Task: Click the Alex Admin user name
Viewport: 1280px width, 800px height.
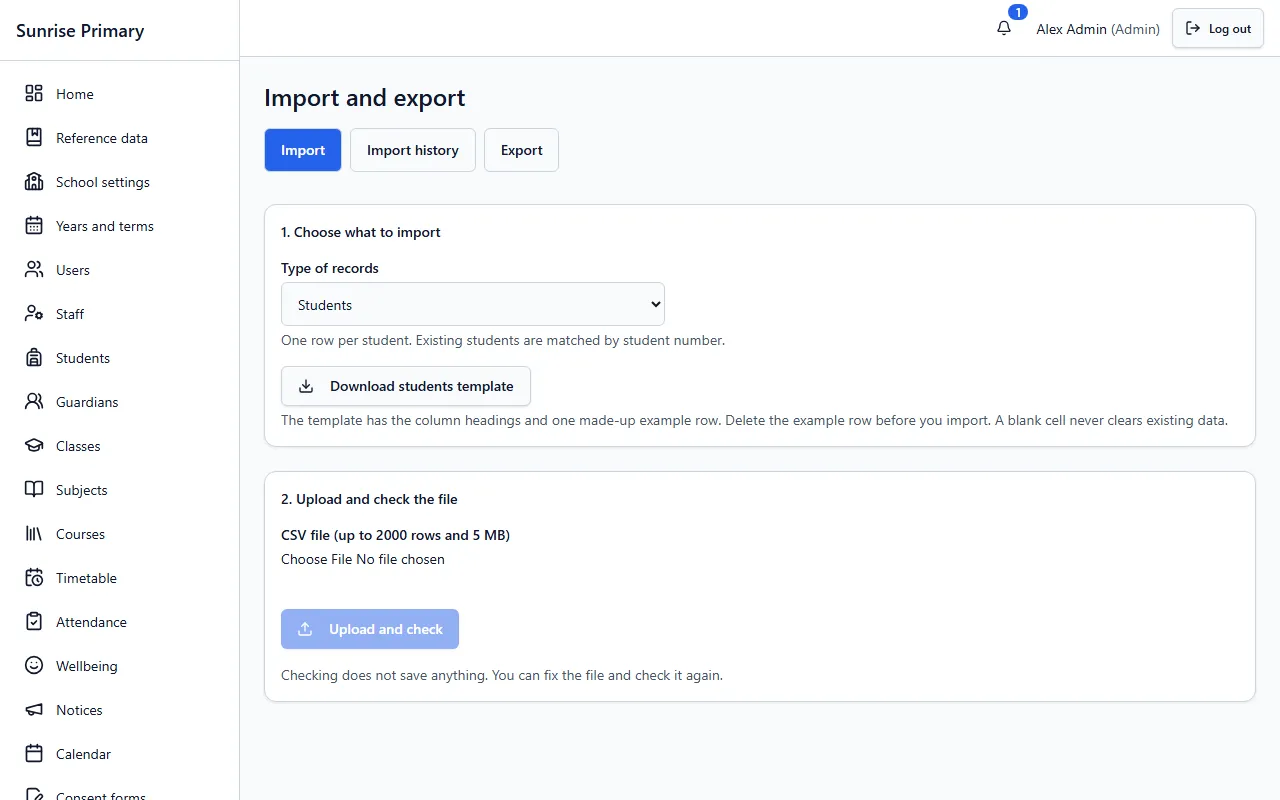Action: [x=1071, y=29]
